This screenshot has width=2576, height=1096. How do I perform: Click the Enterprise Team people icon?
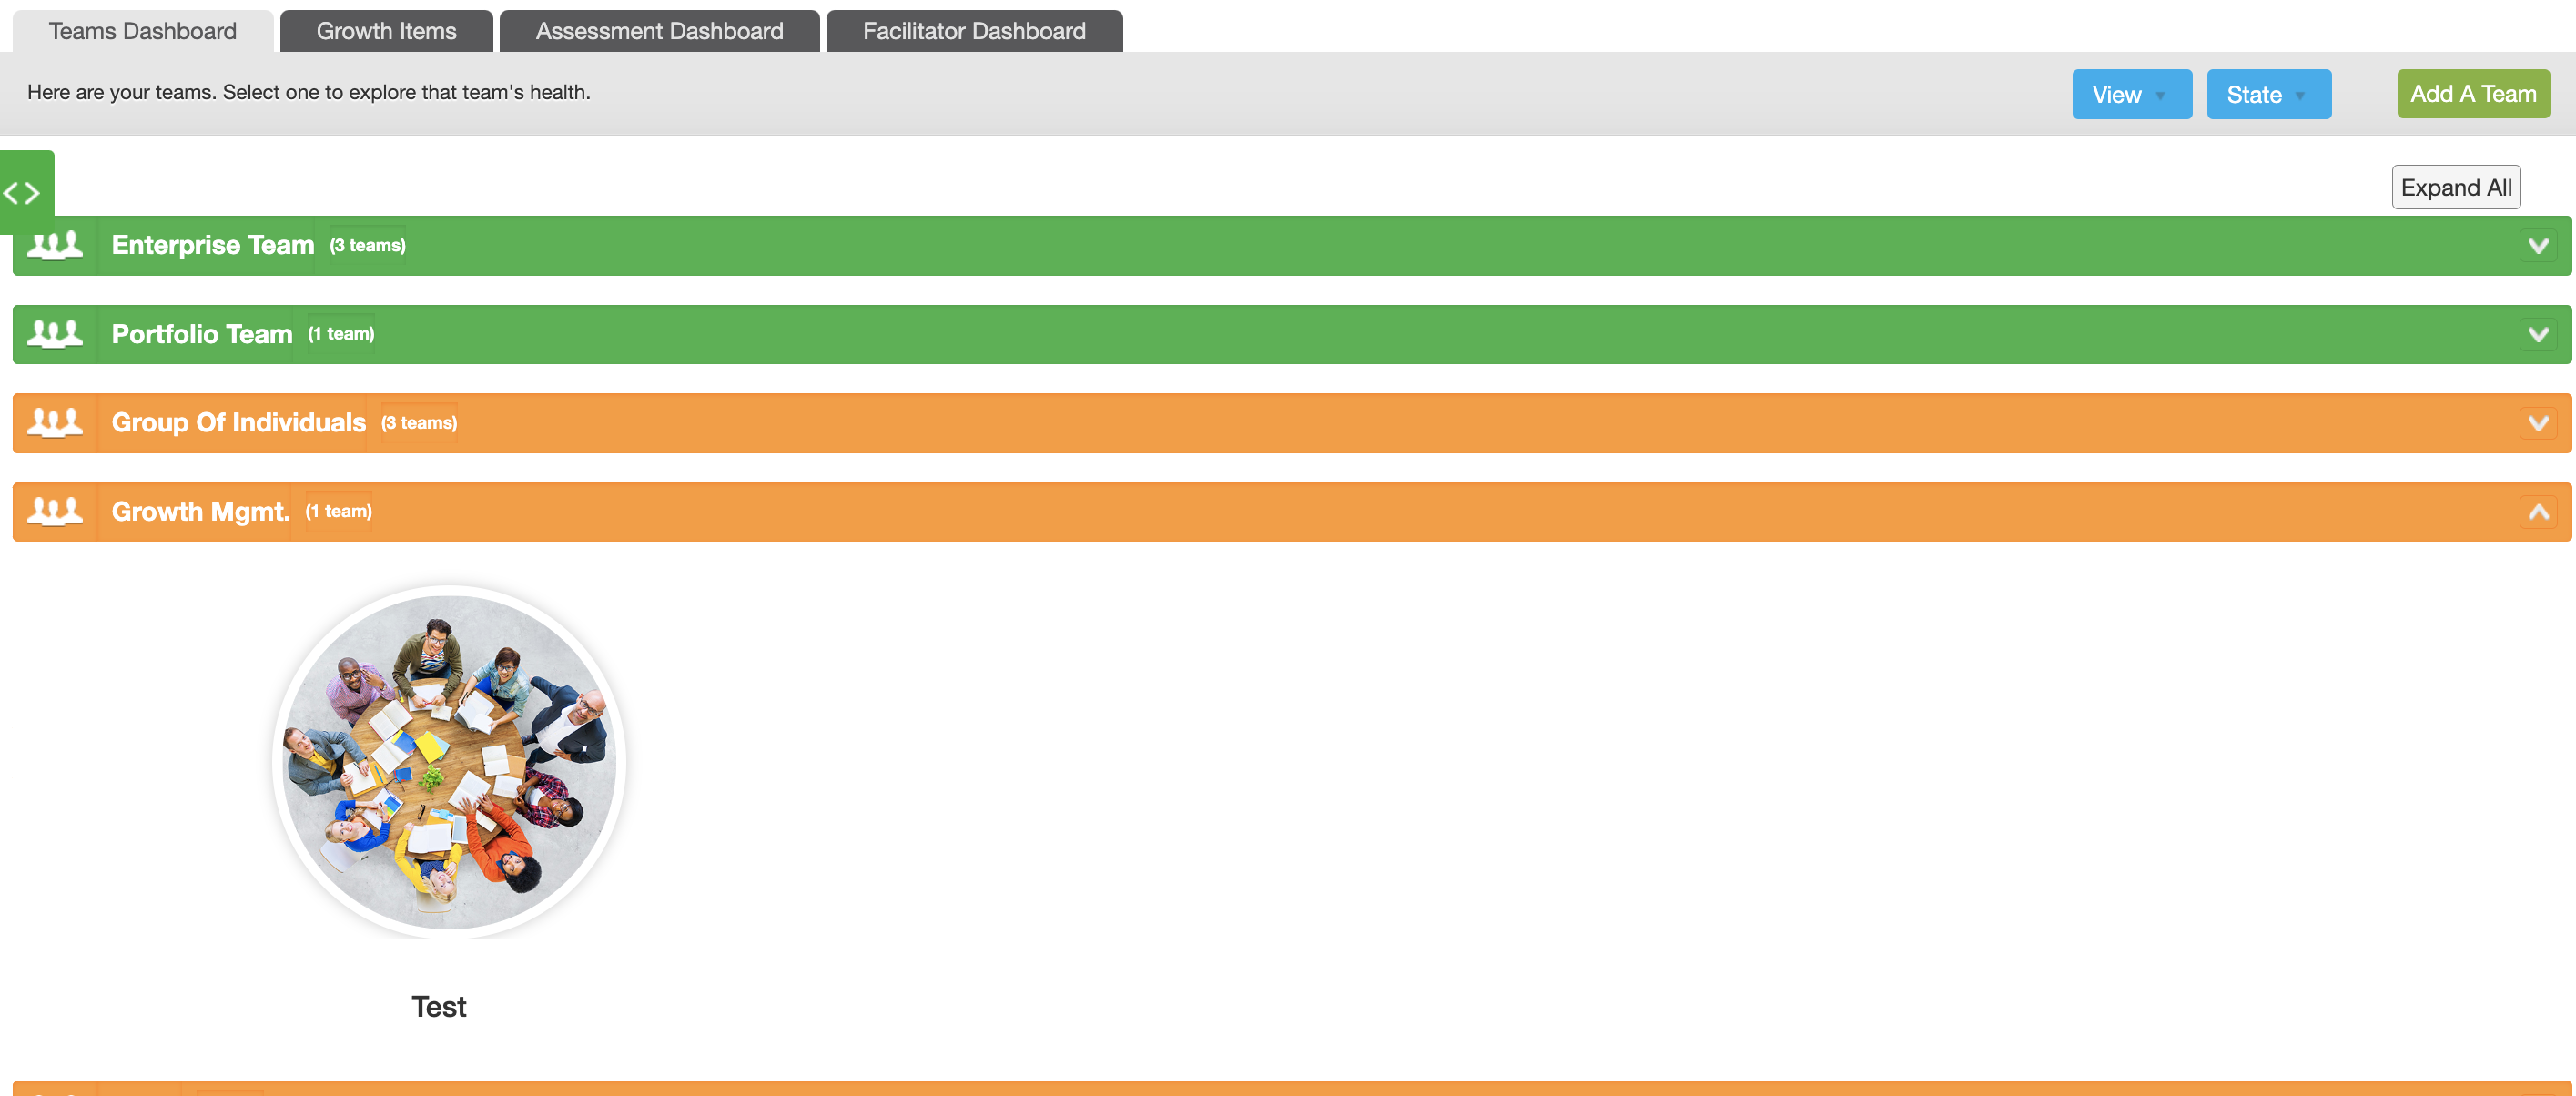(x=55, y=245)
